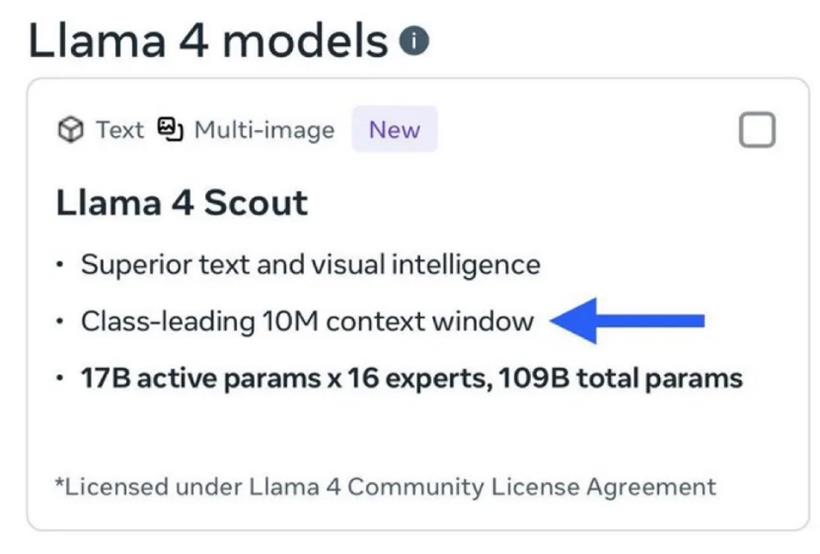Click the blue arrow pointing at context window
The height and width of the screenshot is (554, 820).
627,321
